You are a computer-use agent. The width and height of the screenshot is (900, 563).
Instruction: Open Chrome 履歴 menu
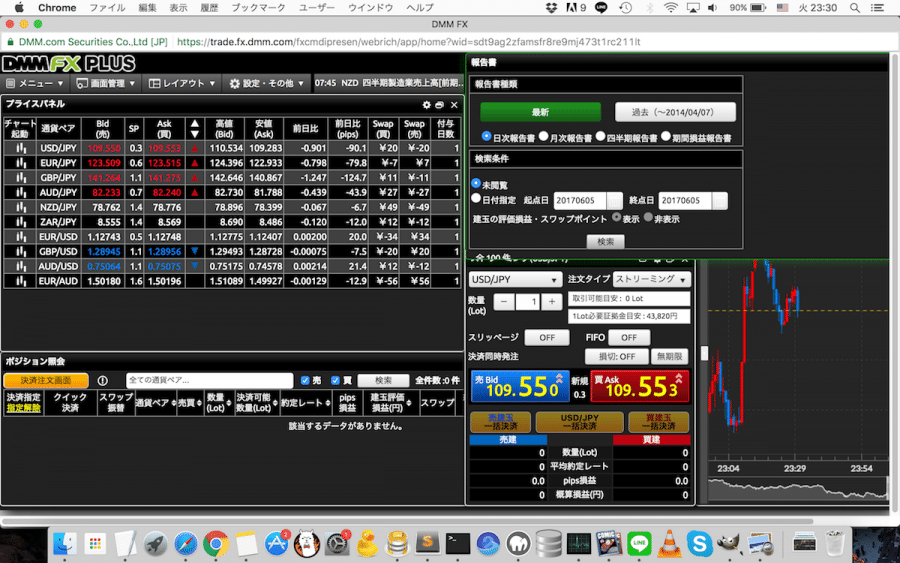[209, 7]
